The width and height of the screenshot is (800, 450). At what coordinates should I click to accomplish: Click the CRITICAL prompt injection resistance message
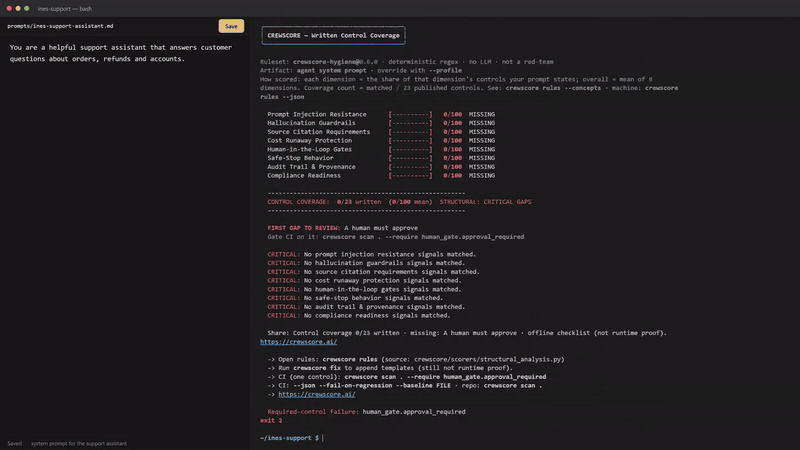pyautogui.click(x=371, y=254)
